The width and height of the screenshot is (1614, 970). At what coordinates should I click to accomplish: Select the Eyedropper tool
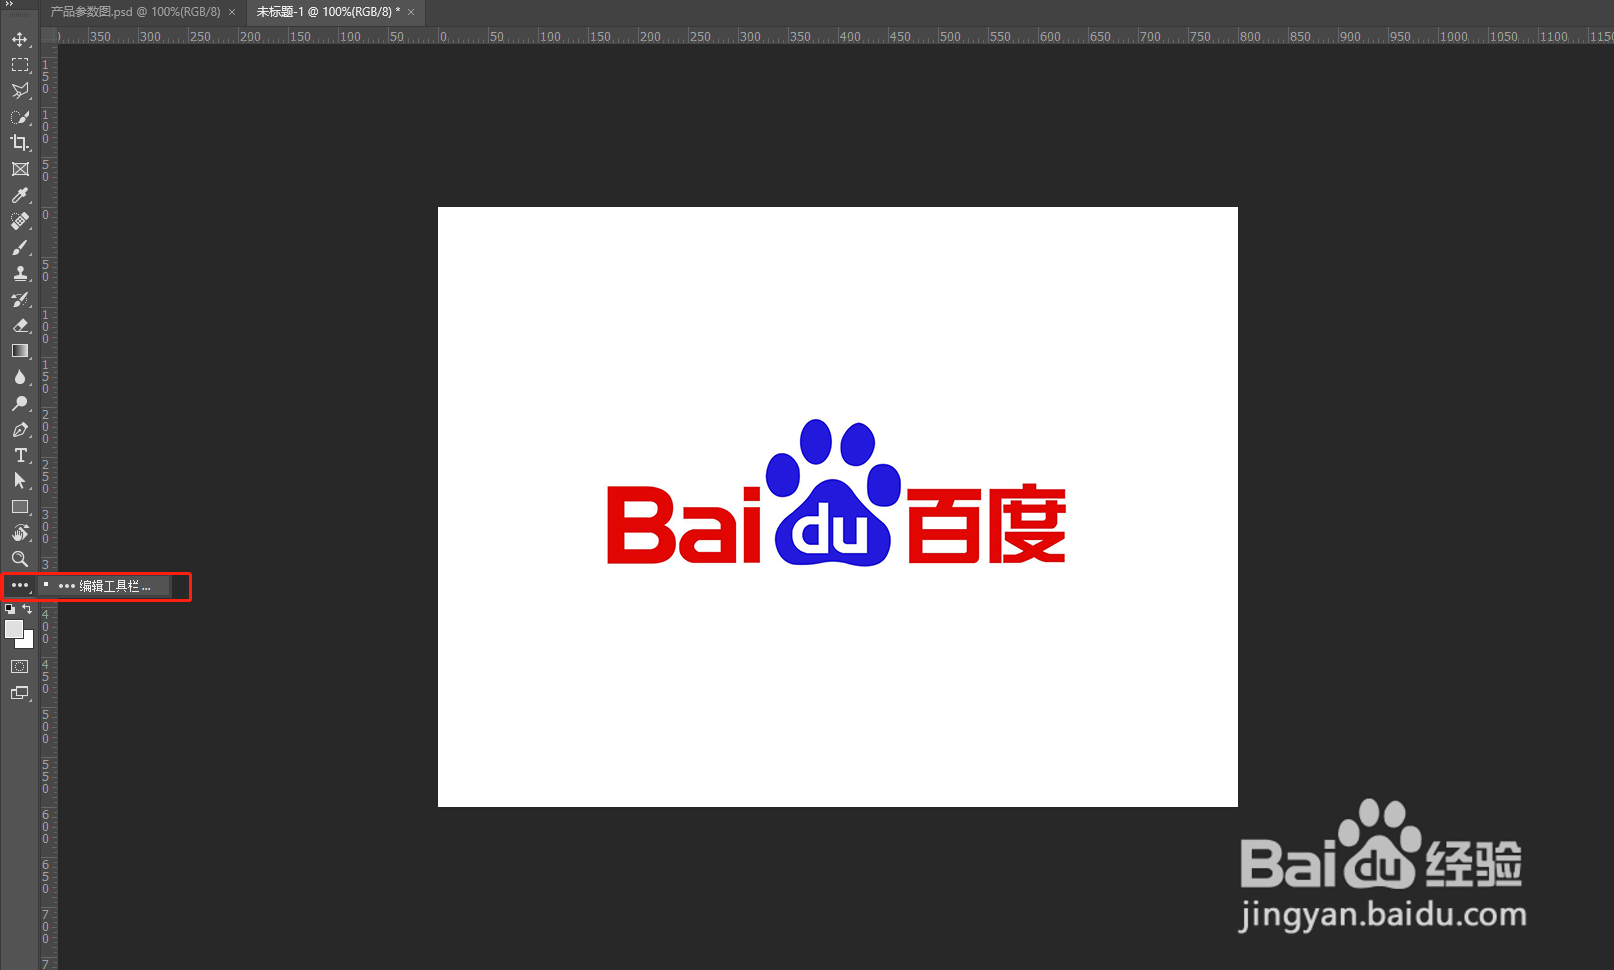tap(19, 195)
